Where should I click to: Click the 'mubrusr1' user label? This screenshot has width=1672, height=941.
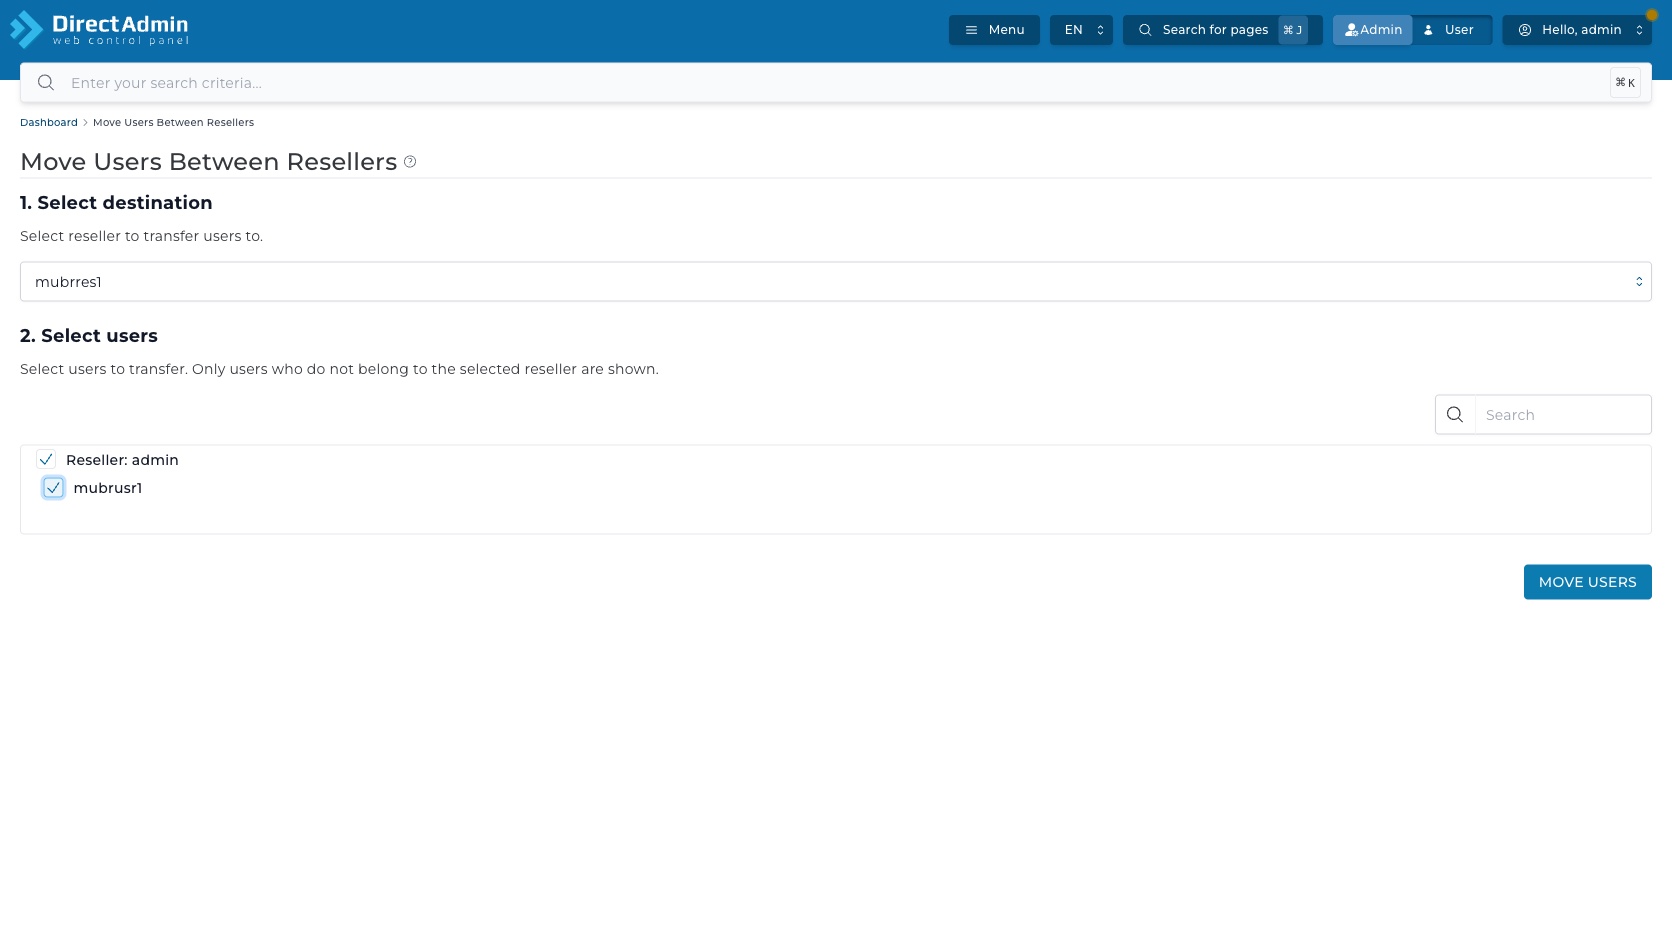(108, 488)
